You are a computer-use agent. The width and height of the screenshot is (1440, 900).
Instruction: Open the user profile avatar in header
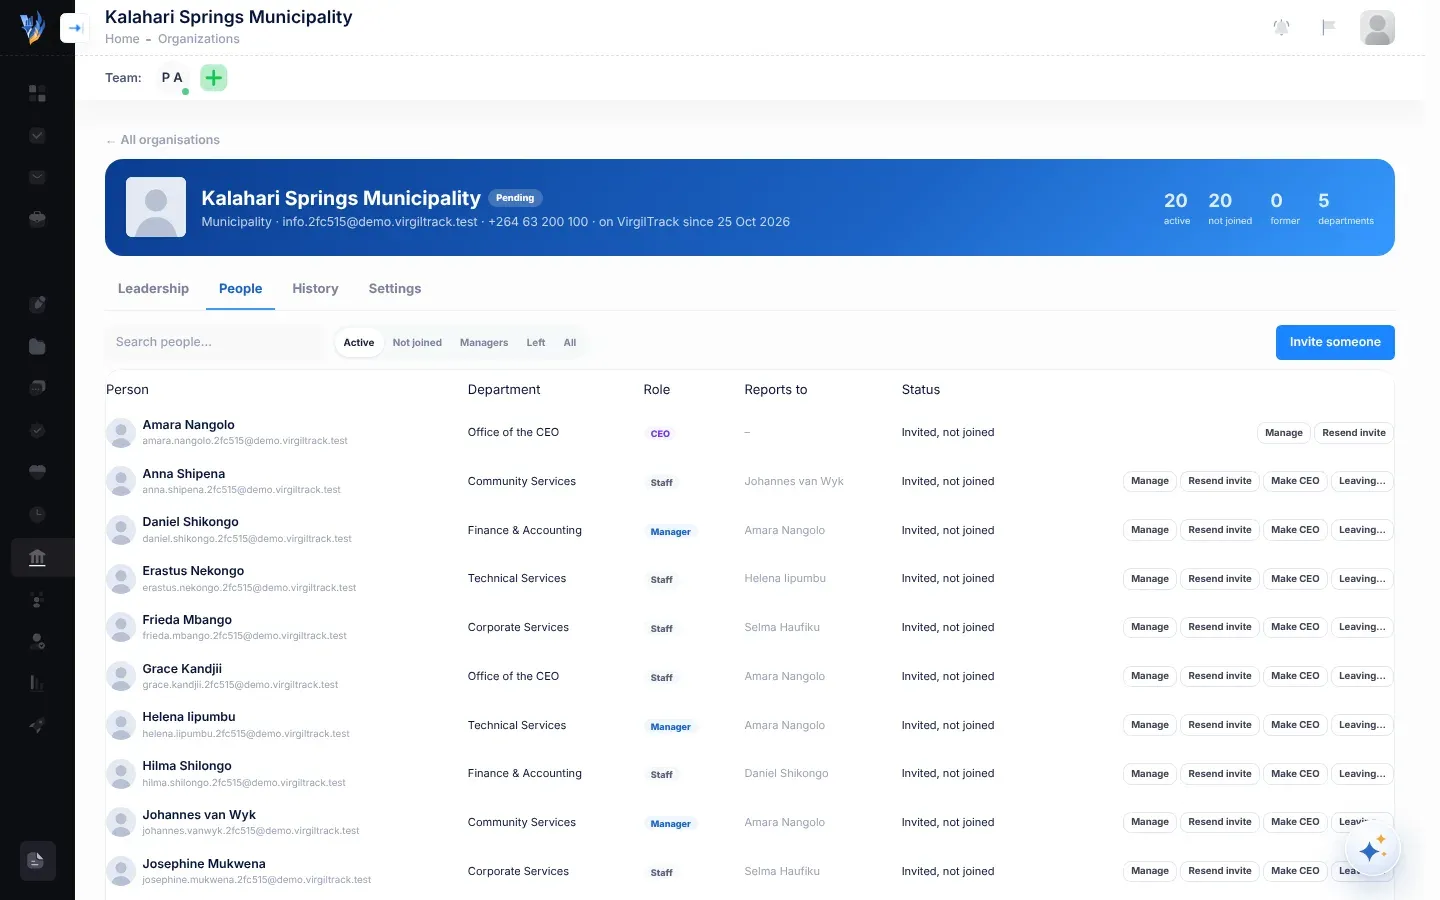1377,28
